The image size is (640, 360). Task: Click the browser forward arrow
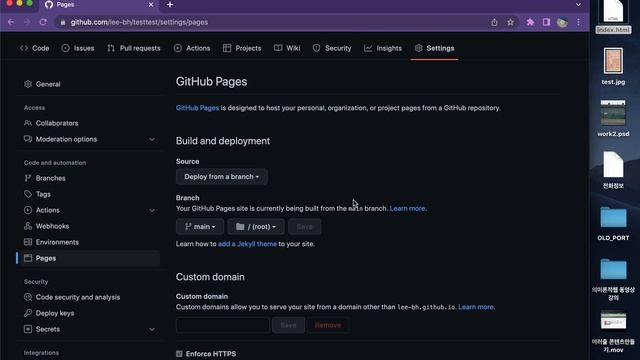[x=27, y=22]
